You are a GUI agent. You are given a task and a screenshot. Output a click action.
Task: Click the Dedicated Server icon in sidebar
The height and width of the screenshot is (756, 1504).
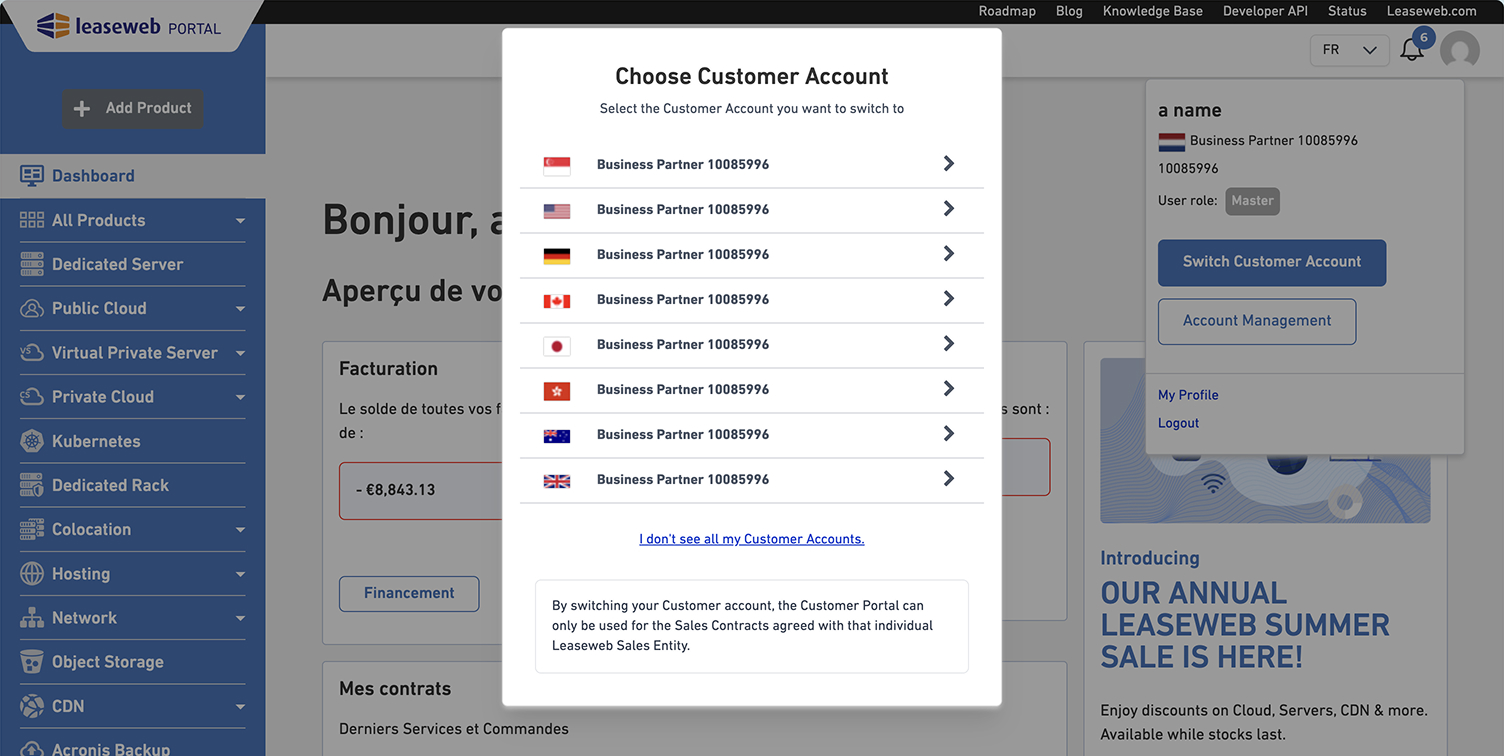[x=32, y=264]
